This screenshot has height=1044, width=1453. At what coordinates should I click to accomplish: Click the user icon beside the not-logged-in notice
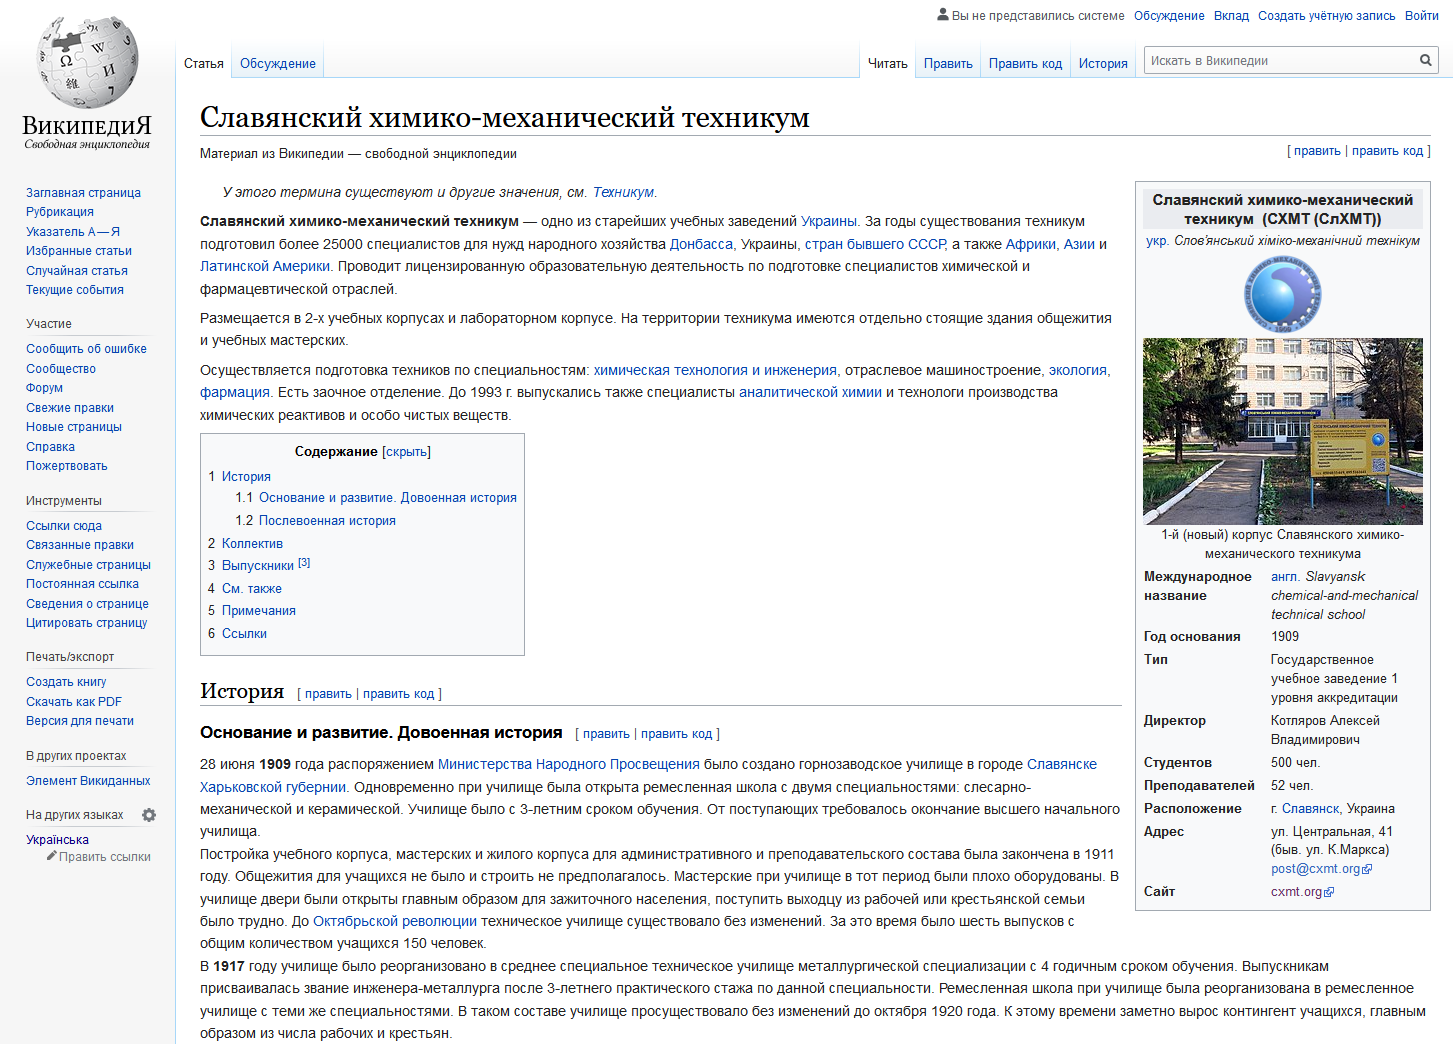942,15
